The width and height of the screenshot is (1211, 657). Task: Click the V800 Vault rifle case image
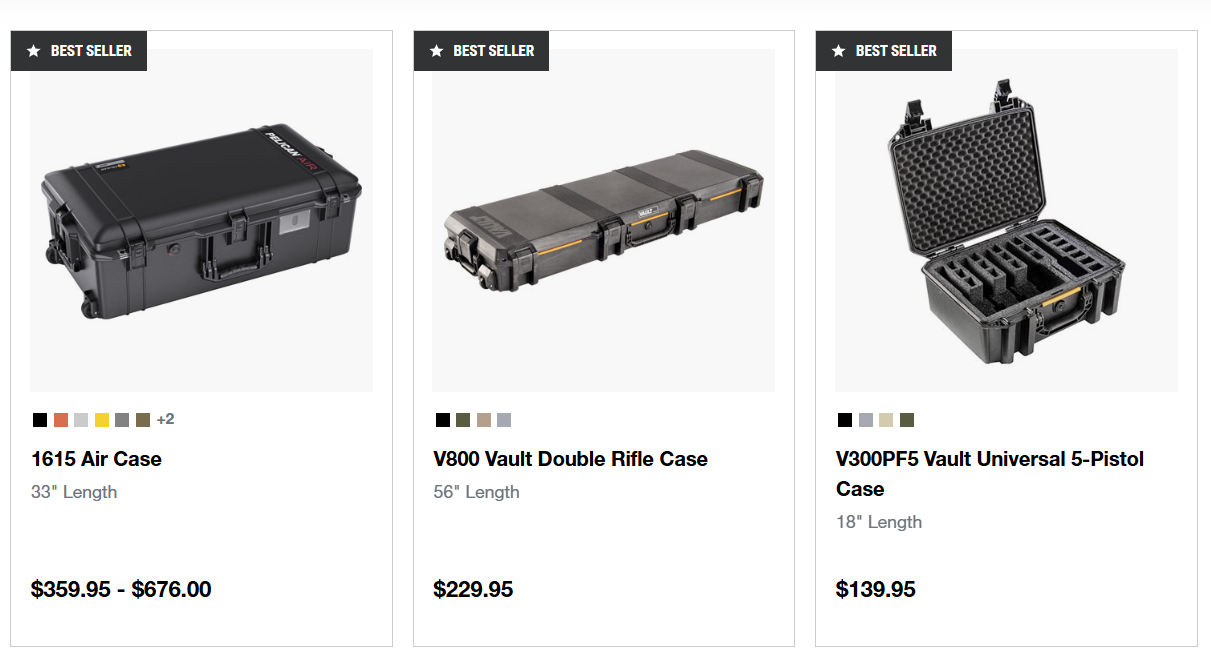[x=603, y=220]
